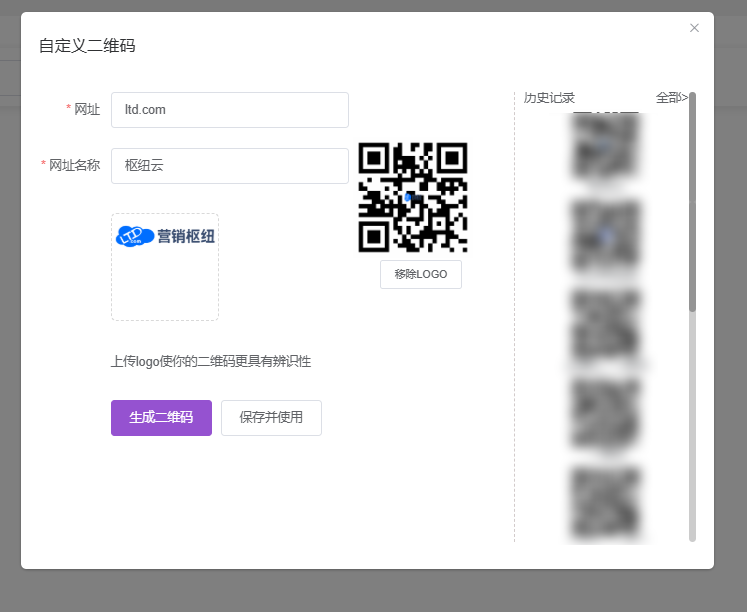The image size is (747, 612).
Task: Select the fourth blurred history QR thumbnail
Action: (605, 414)
